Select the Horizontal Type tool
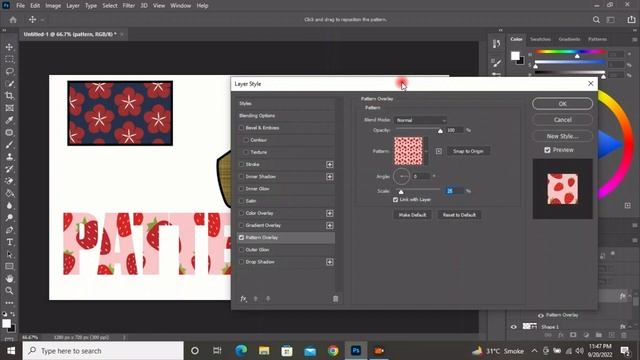This screenshot has width=640, height=360. (x=9, y=242)
